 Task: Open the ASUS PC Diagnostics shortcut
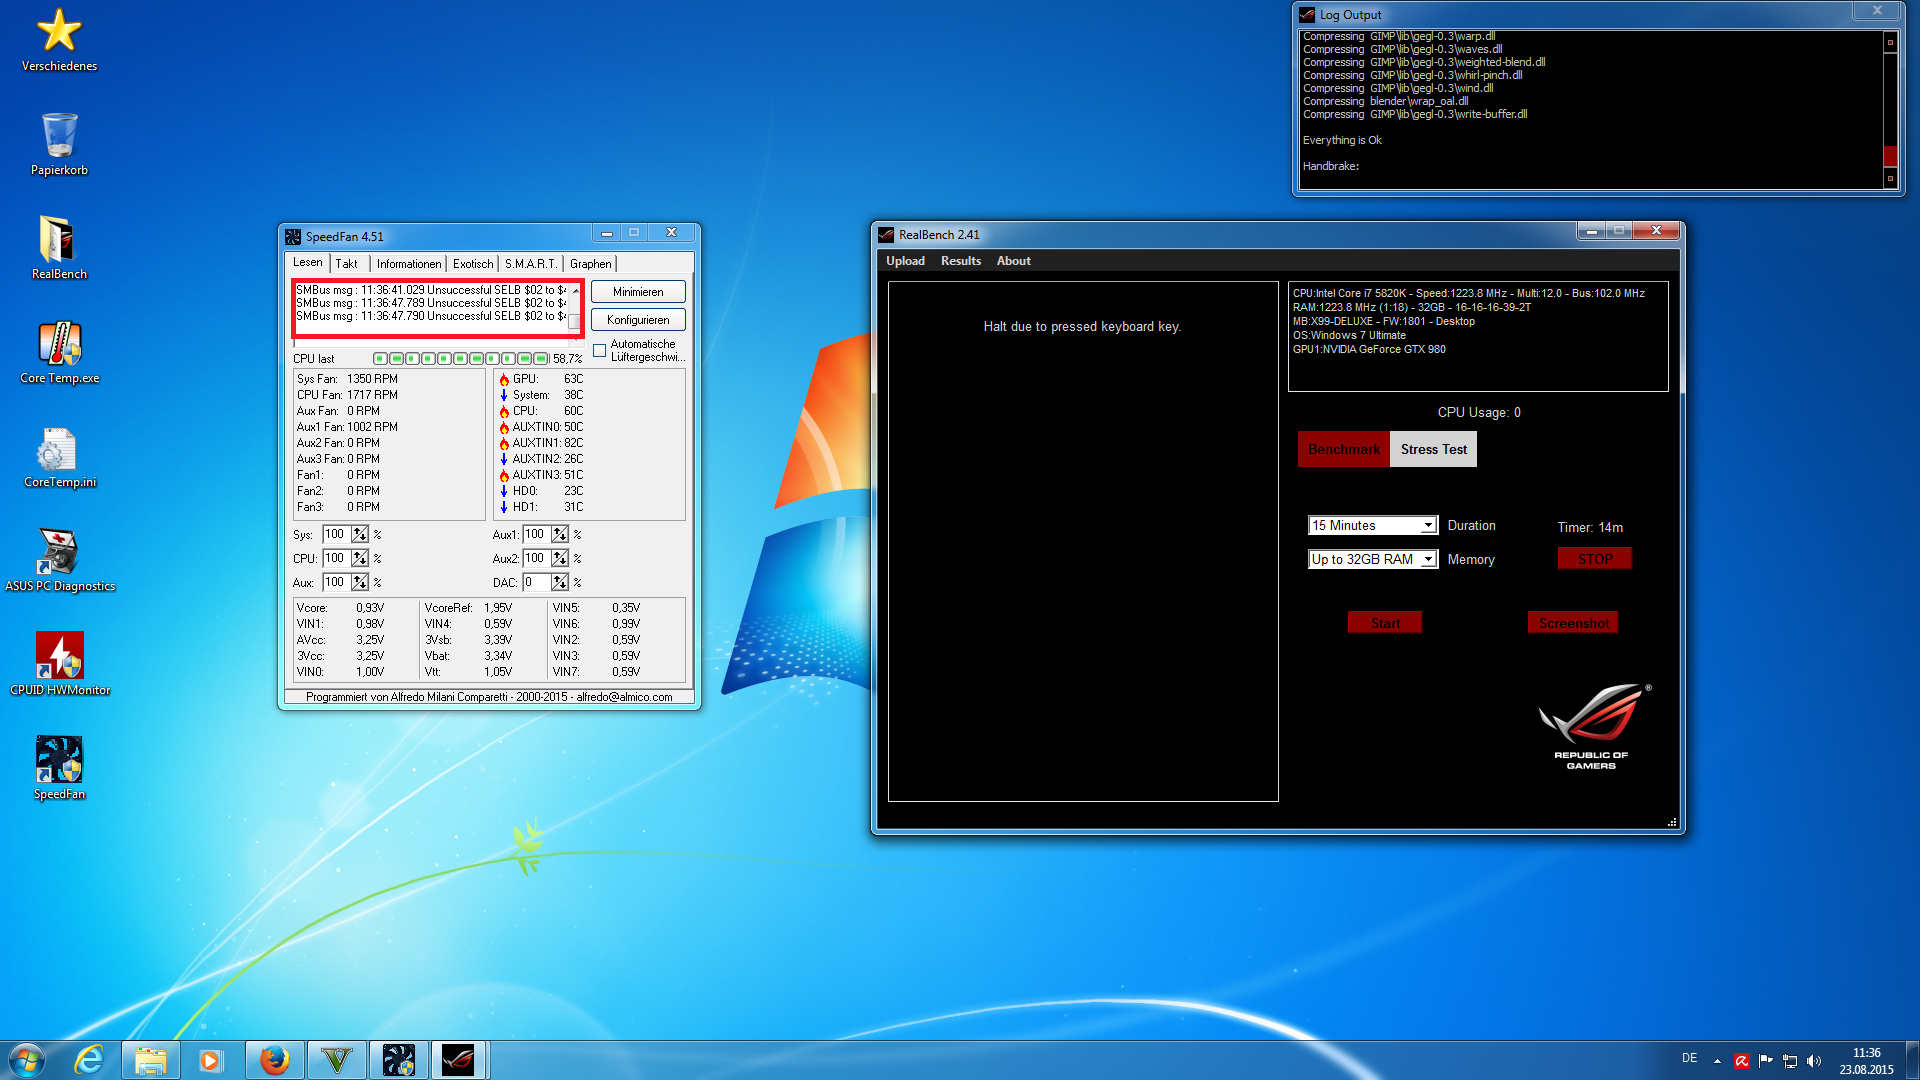point(59,552)
